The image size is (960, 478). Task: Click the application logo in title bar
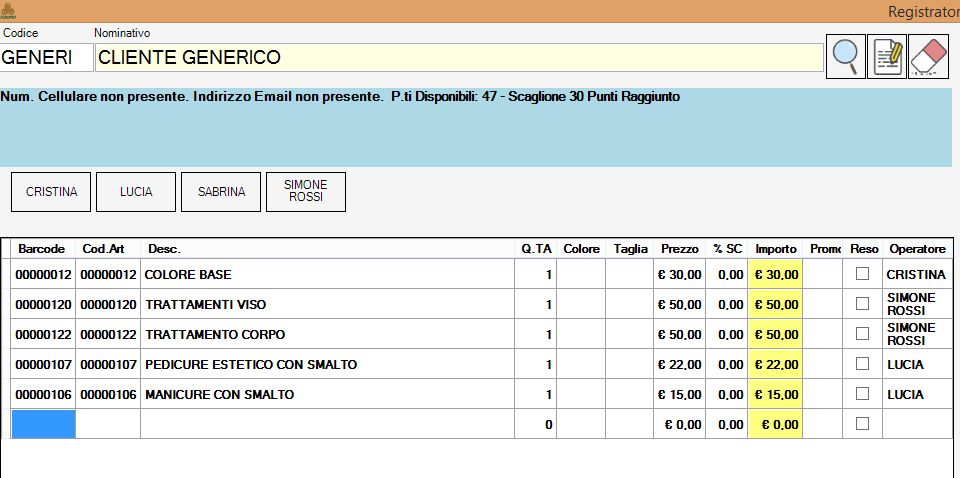[8, 11]
